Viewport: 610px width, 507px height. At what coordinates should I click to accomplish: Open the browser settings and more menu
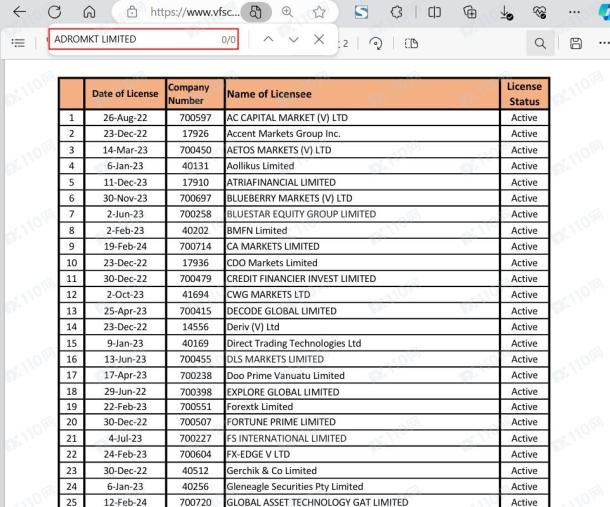(x=574, y=12)
